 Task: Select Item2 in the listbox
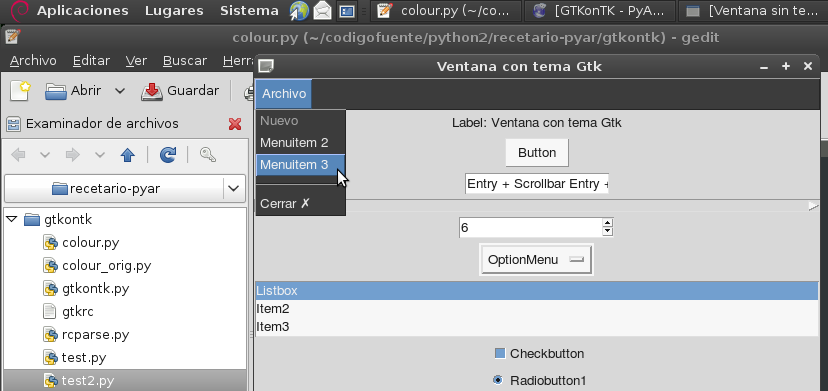(537, 309)
